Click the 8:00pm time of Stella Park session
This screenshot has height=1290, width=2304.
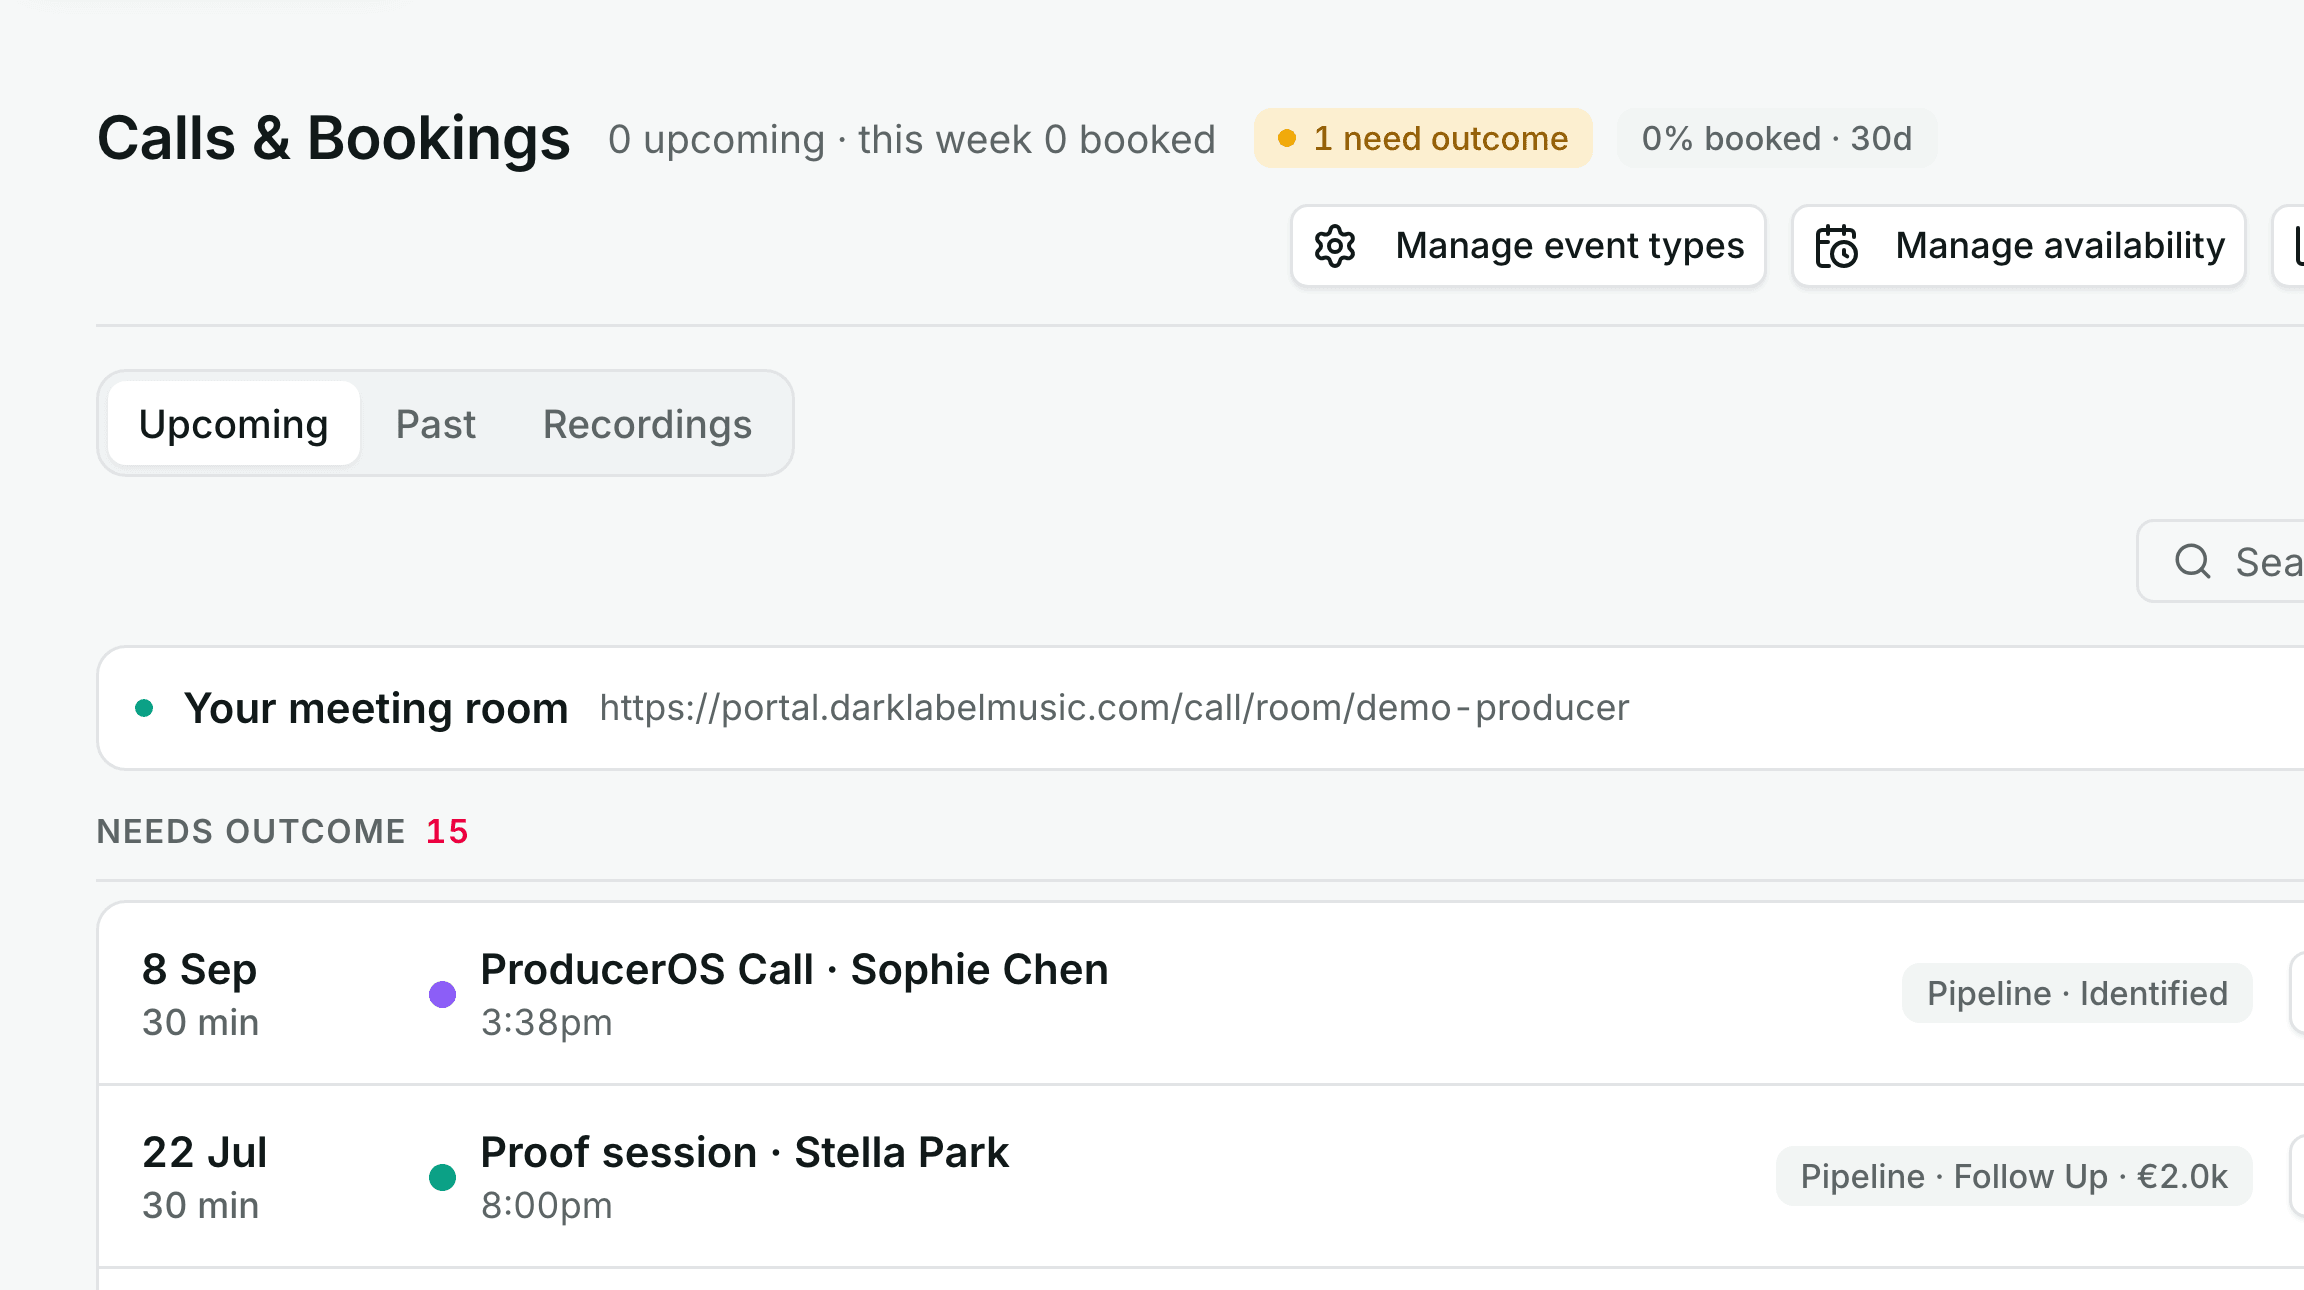(546, 1205)
